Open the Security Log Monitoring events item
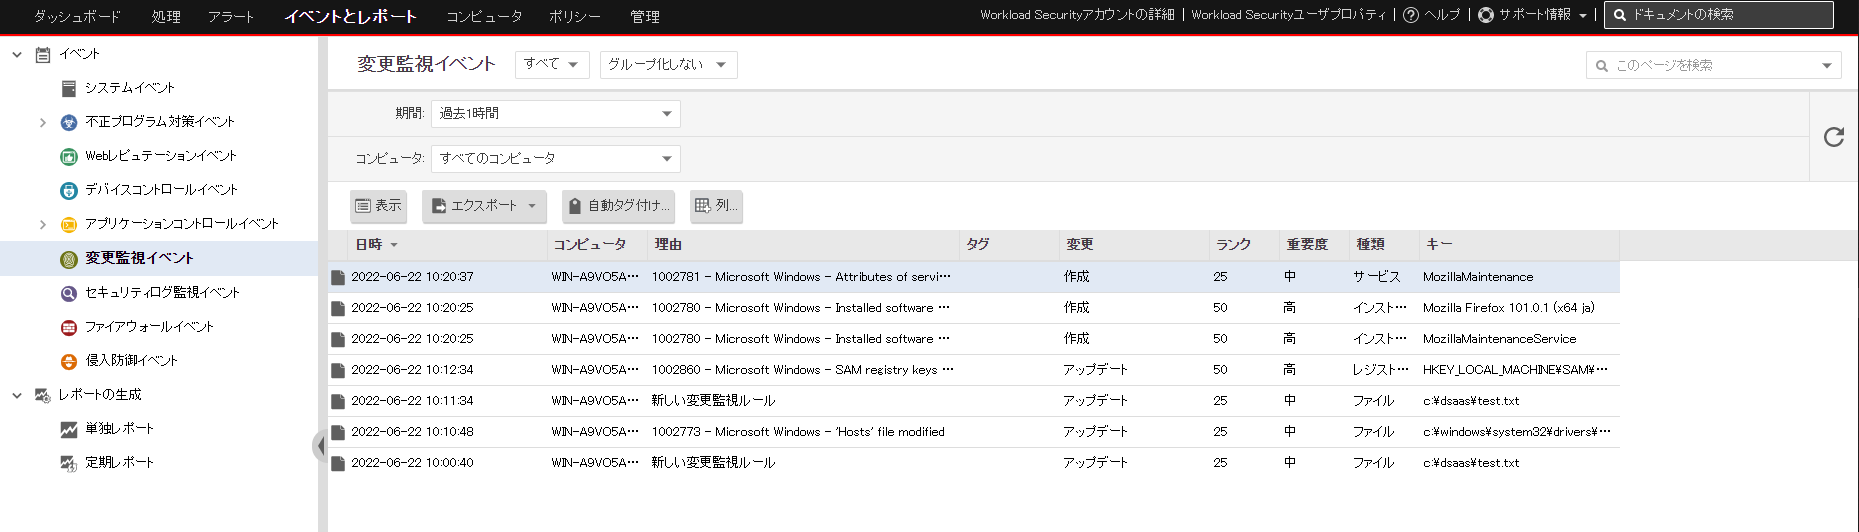 click(162, 293)
